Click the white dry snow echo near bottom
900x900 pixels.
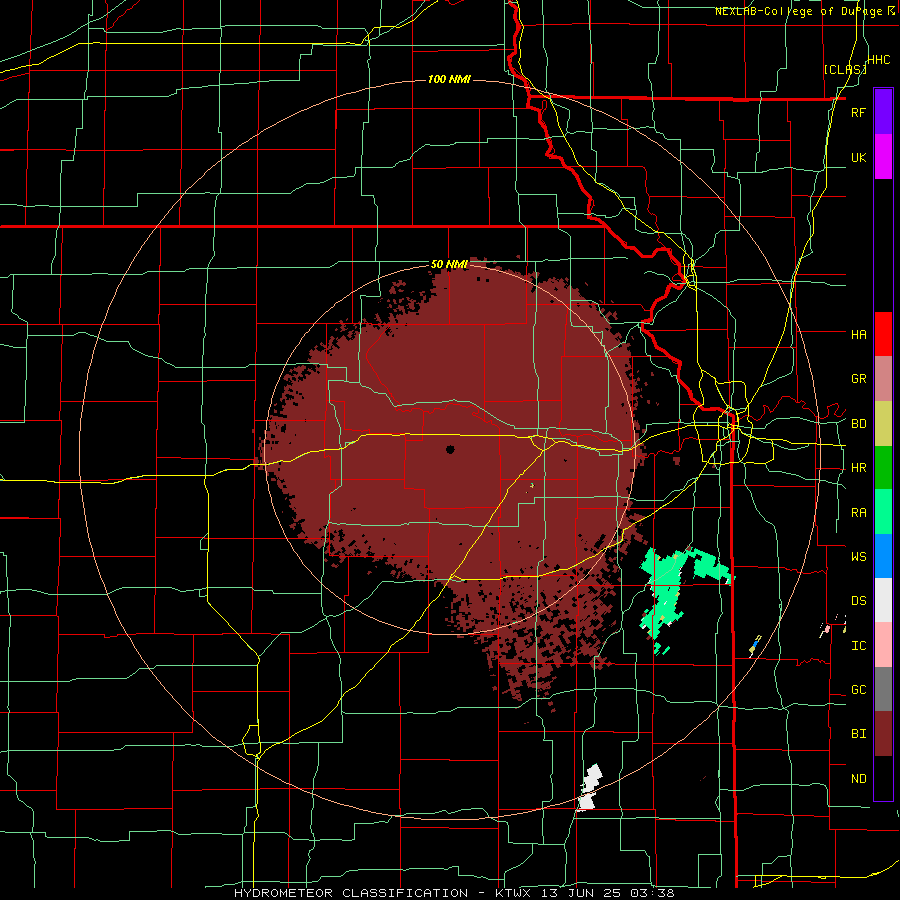pyautogui.click(x=589, y=788)
